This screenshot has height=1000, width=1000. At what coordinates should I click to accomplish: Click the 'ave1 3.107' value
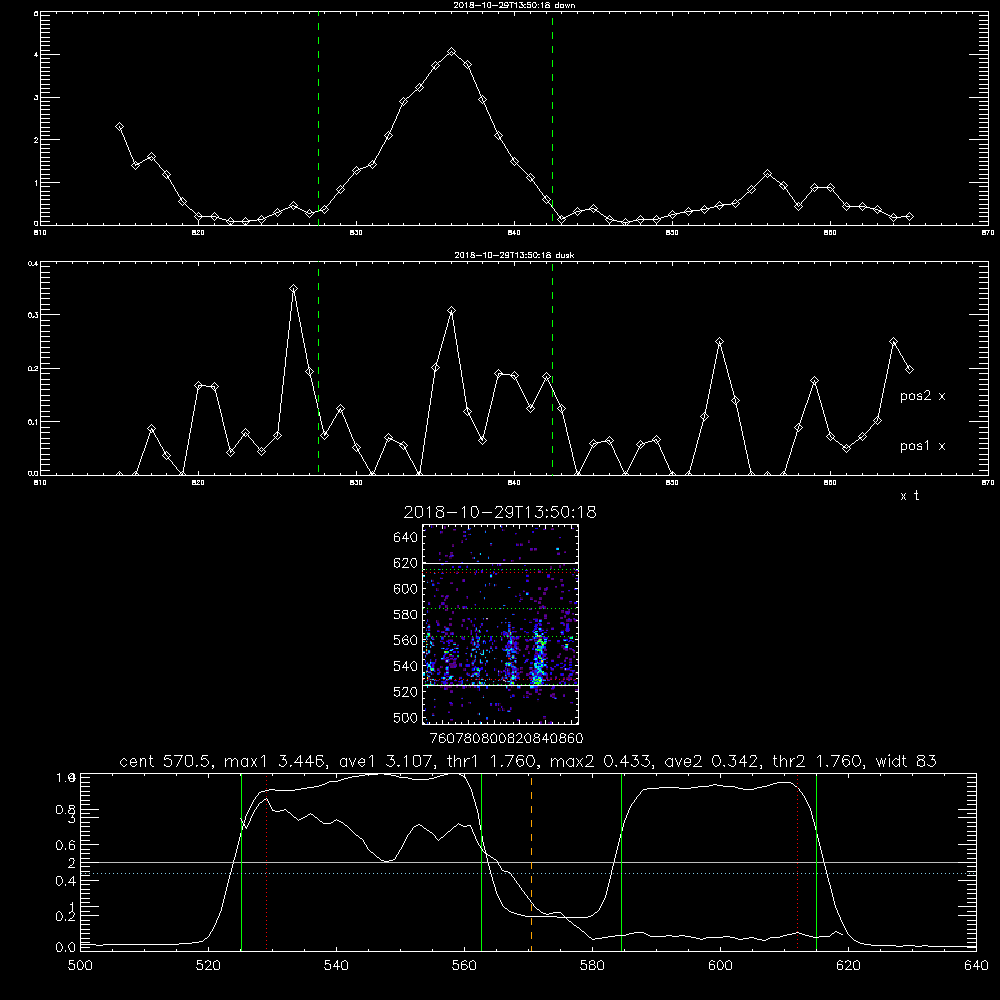(x=386, y=761)
